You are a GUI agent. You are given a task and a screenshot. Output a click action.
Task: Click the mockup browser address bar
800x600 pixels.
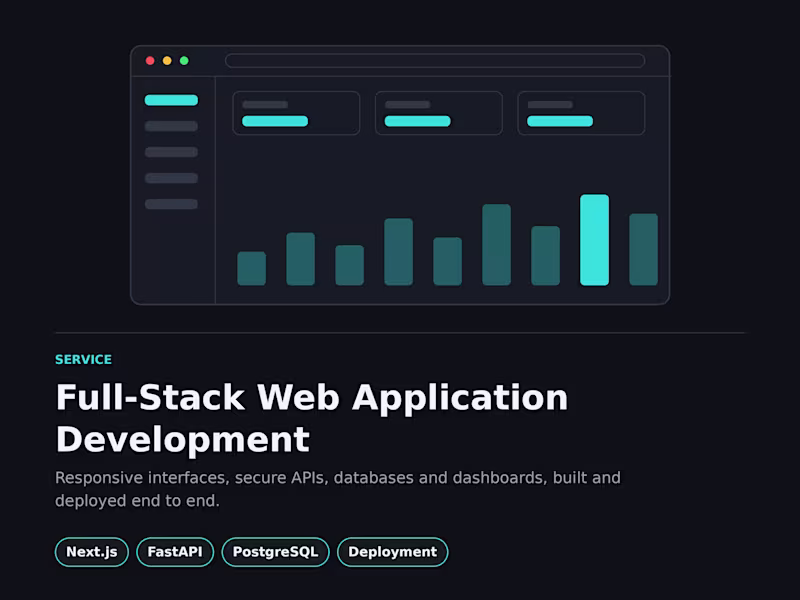point(435,61)
